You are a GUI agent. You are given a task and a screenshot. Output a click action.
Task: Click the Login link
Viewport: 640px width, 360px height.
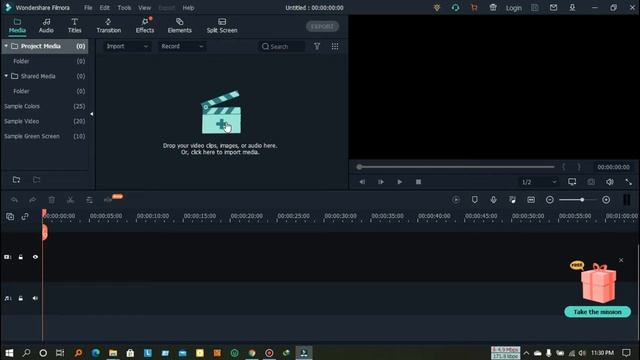tap(513, 8)
